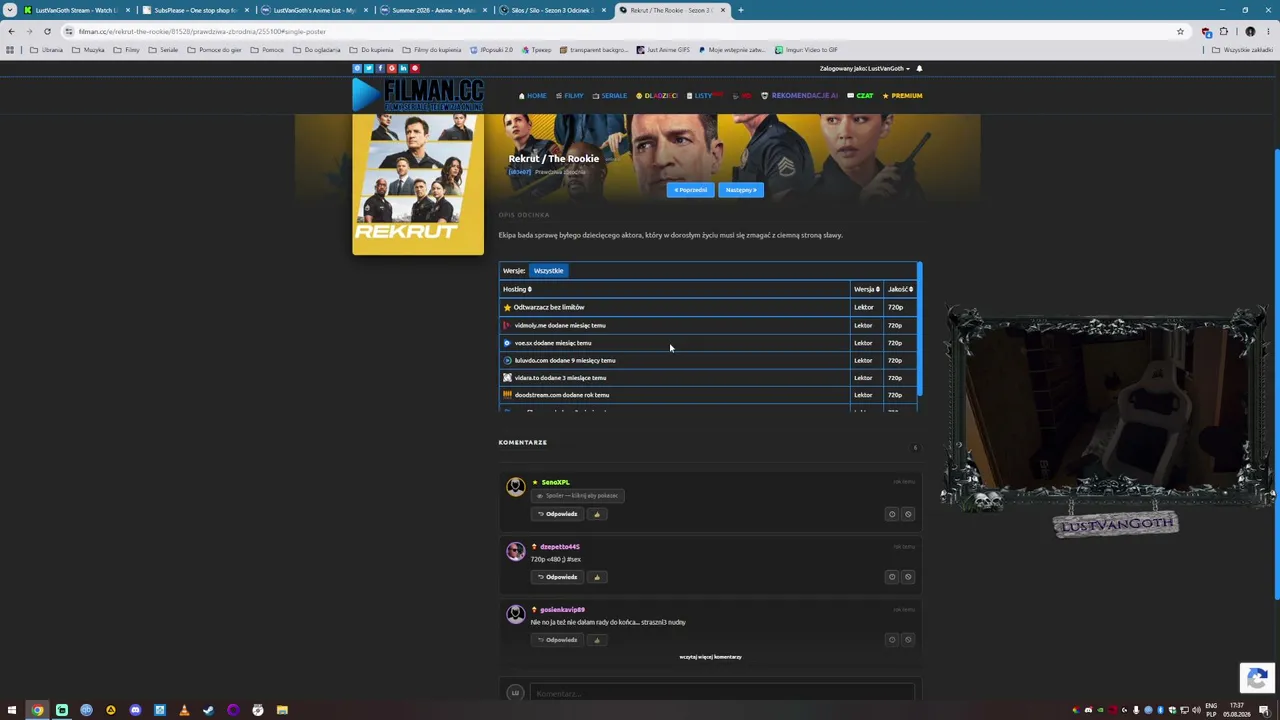Open FILMY in site navigation
This screenshot has height=720, width=1280.
point(570,96)
